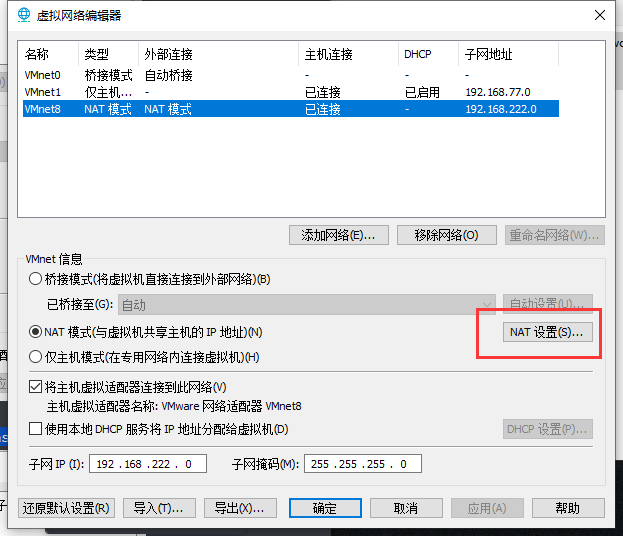Viewport: 623px width, 536px height.
Task: Select the VMnet1 row
Action: (291, 92)
